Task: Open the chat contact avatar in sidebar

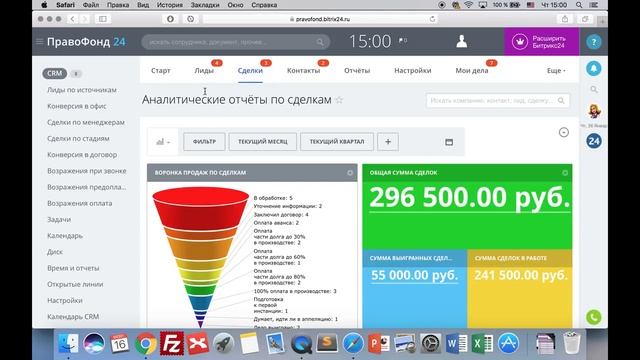Action: pyautogui.click(x=594, y=111)
